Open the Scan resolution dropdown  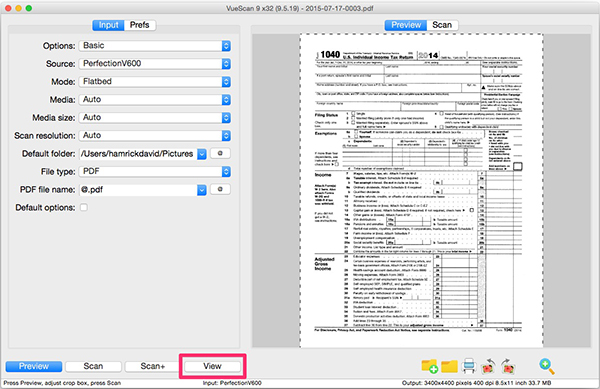(x=155, y=135)
